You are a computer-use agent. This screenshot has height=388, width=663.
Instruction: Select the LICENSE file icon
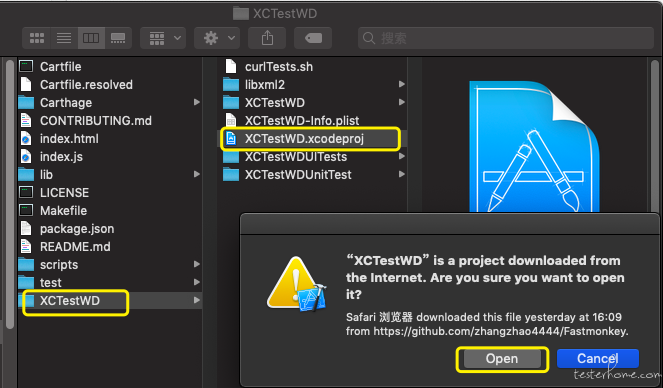coord(26,192)
